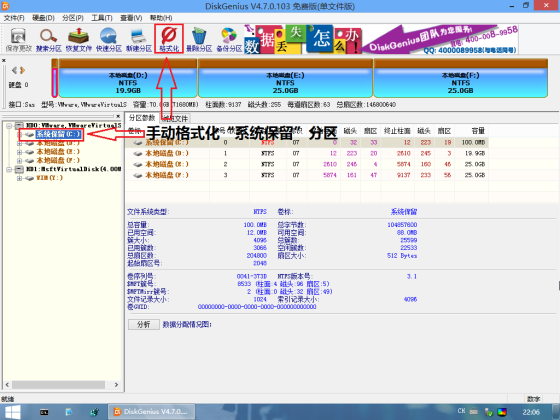Click the tree panel horizontal scrollbar thumb
This screenshot has width=560, height=420.
pos(59,385)
